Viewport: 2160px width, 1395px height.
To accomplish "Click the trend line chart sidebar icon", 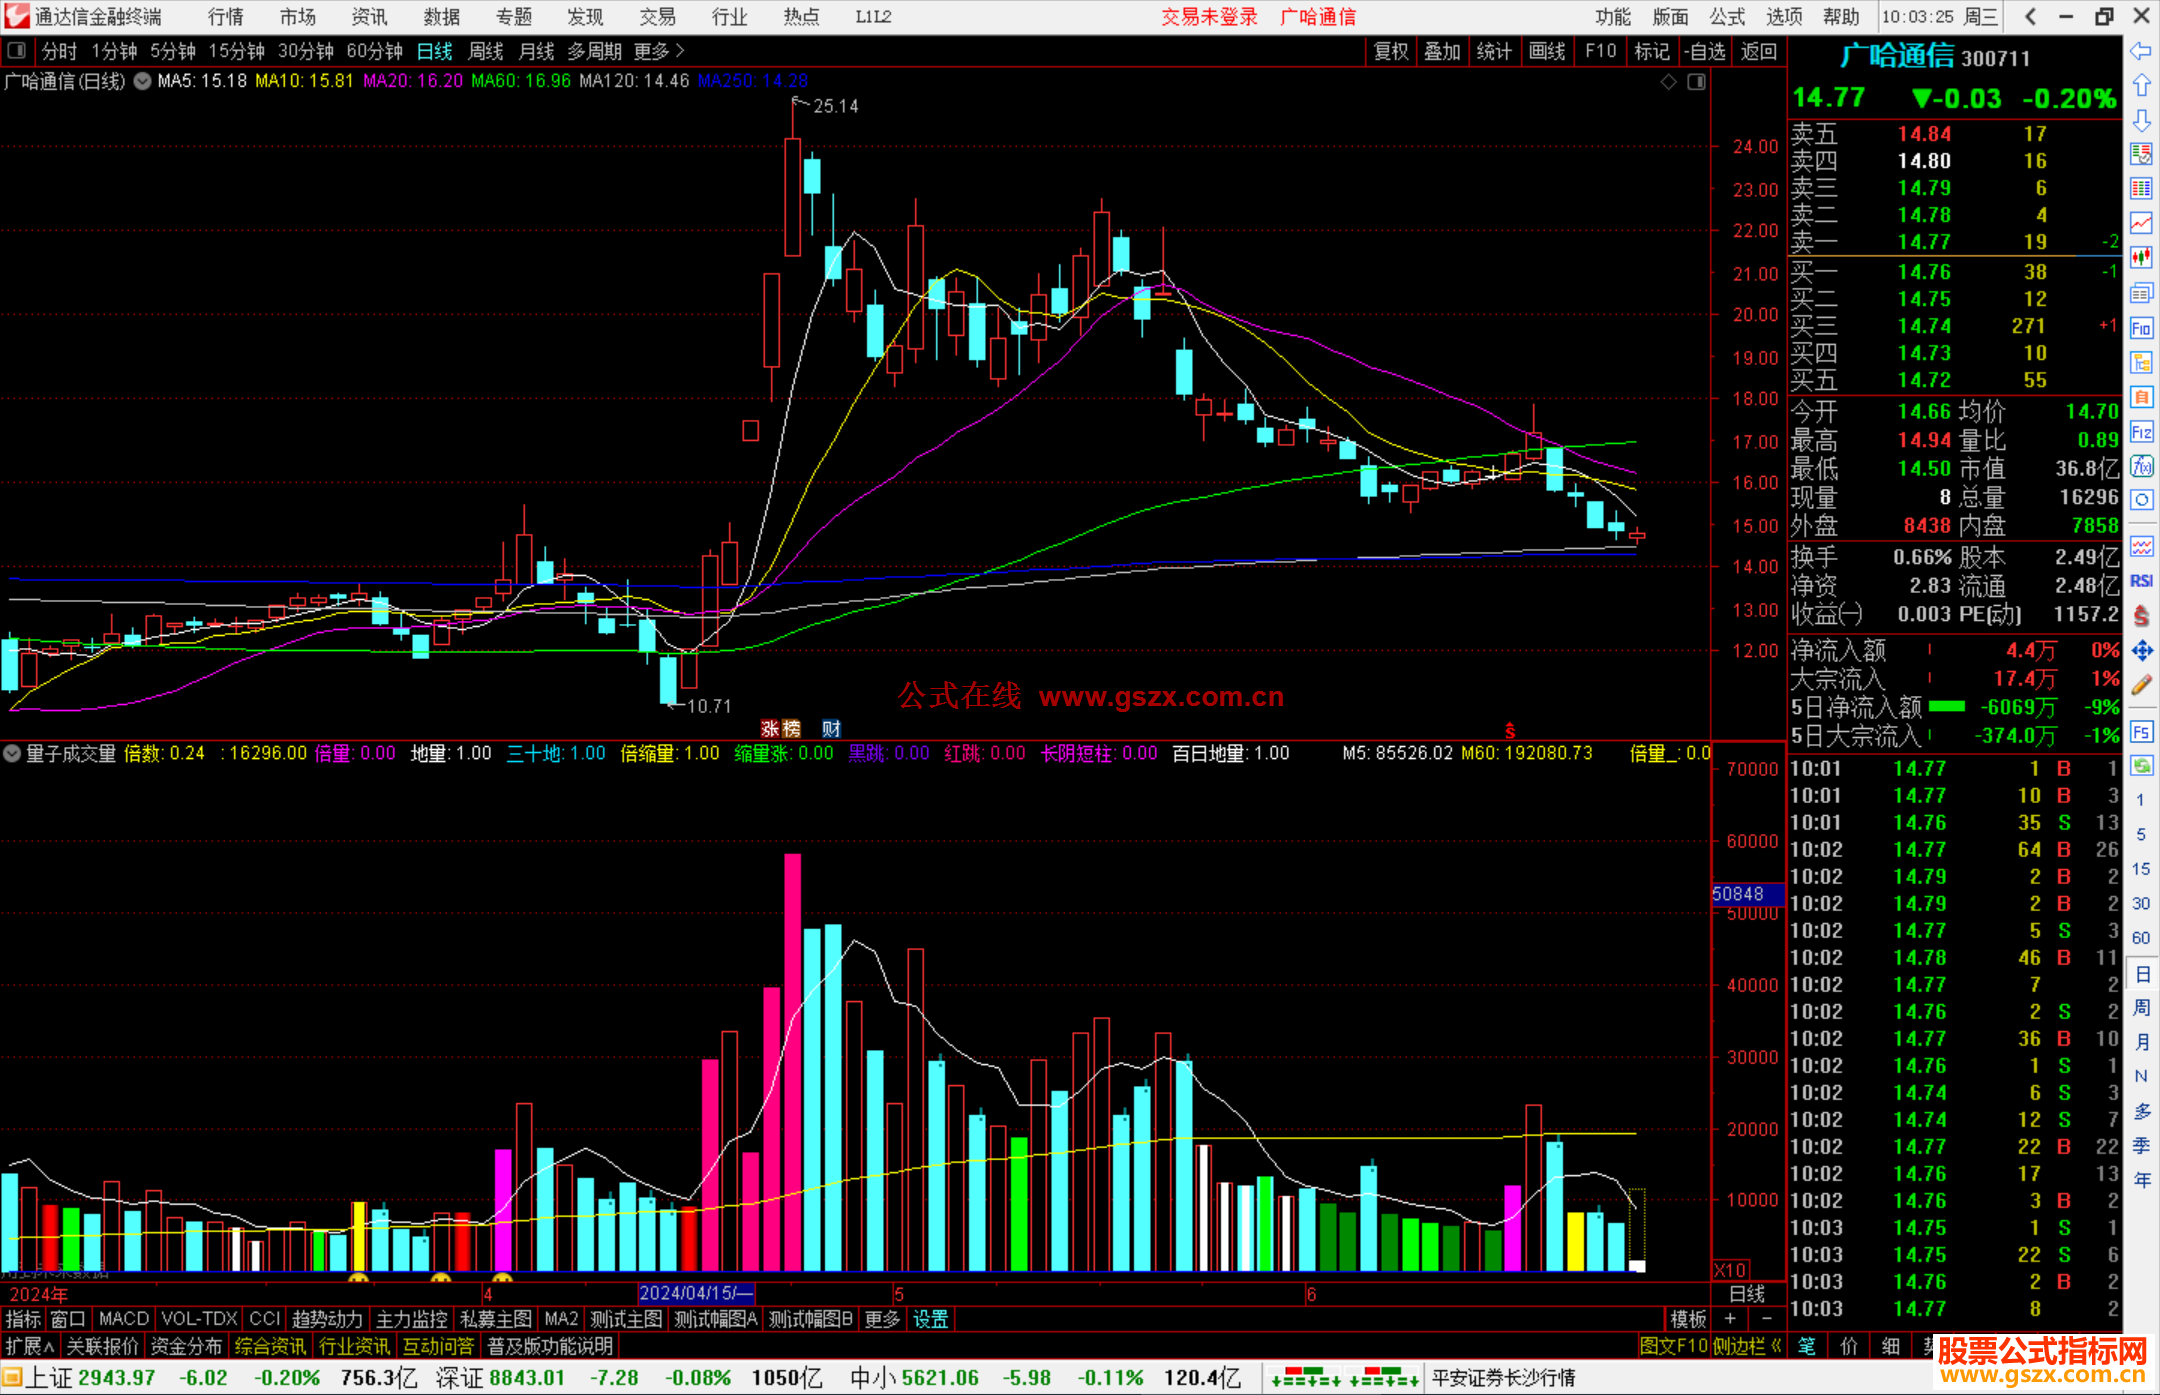I will click(x=2141, y=223).
